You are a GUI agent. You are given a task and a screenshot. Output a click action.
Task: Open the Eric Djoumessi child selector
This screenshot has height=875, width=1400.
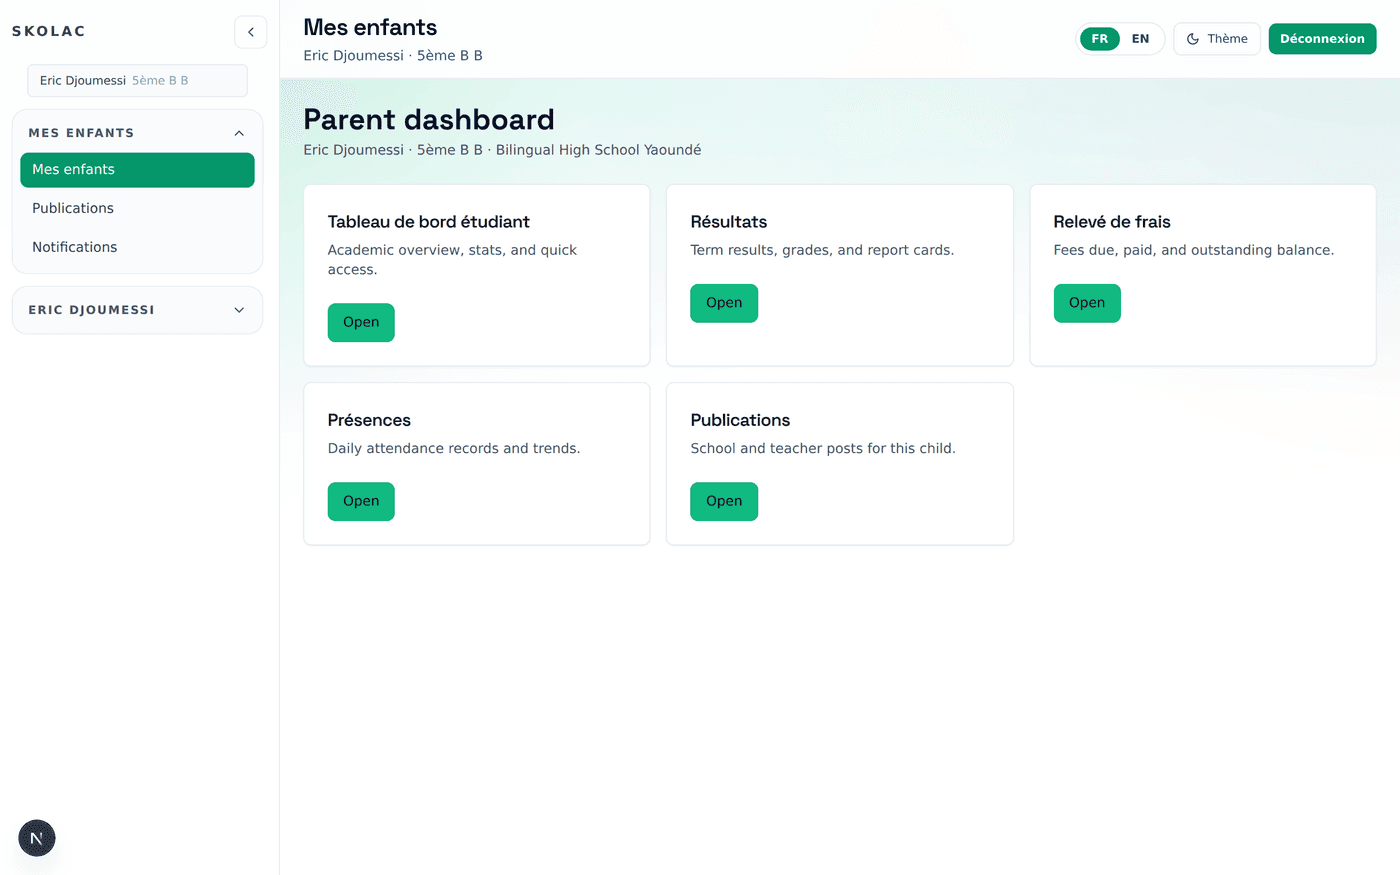click(x=138, y=81)
